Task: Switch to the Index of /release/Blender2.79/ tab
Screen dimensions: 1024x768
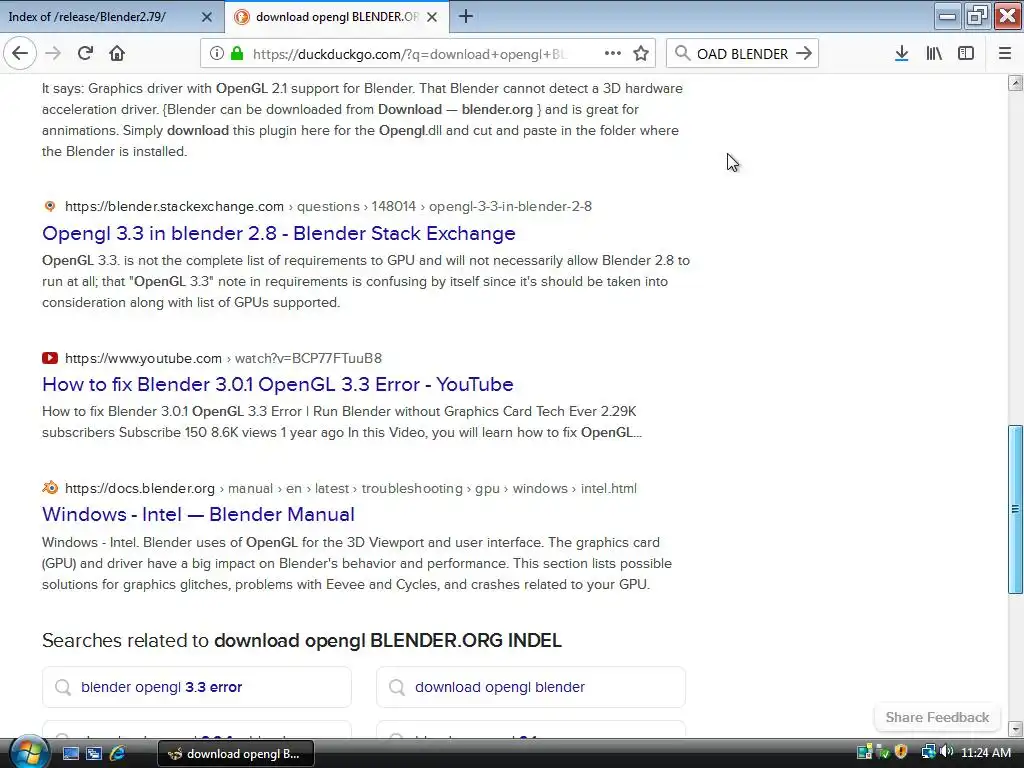Action: click(x=112, y=16)
